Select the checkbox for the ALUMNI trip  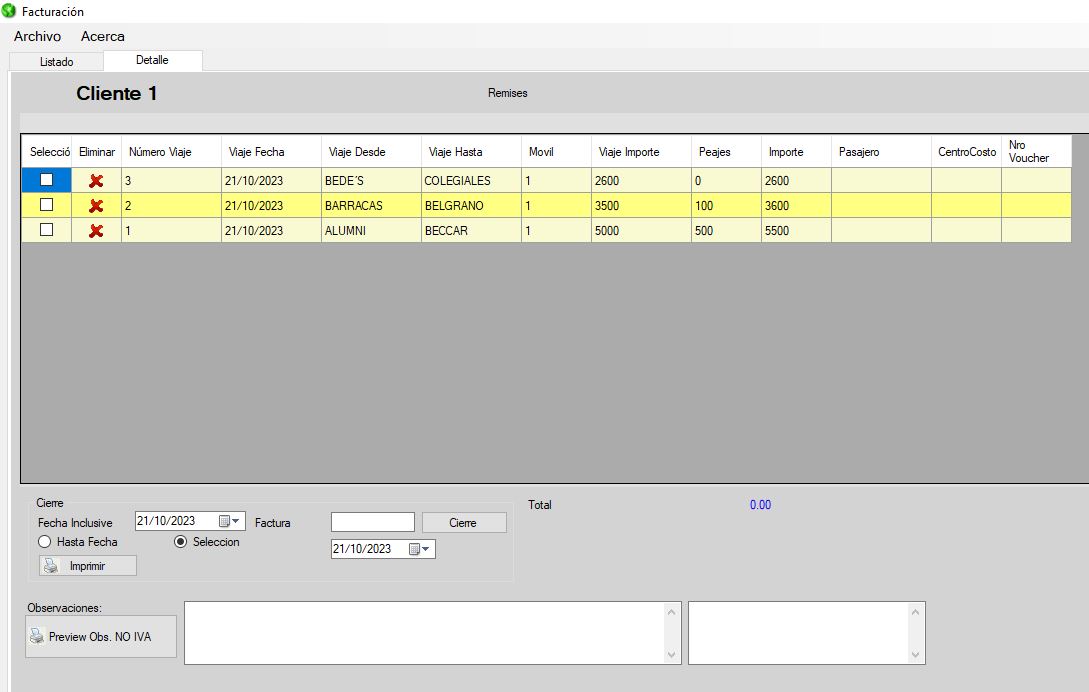[x=47, y=230]
